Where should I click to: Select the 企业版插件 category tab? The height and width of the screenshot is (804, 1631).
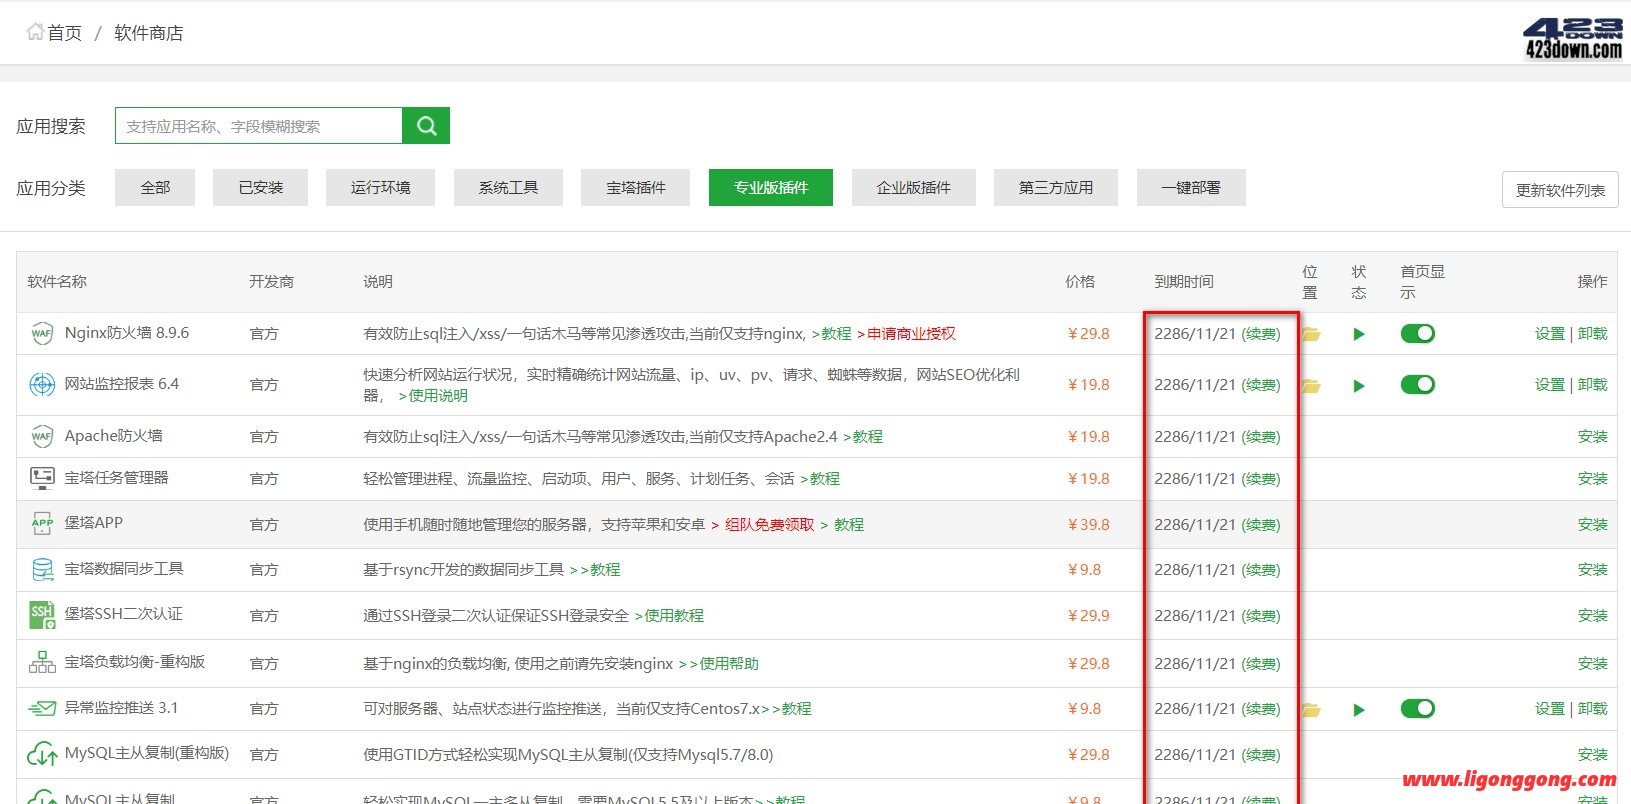coord(914,187)
